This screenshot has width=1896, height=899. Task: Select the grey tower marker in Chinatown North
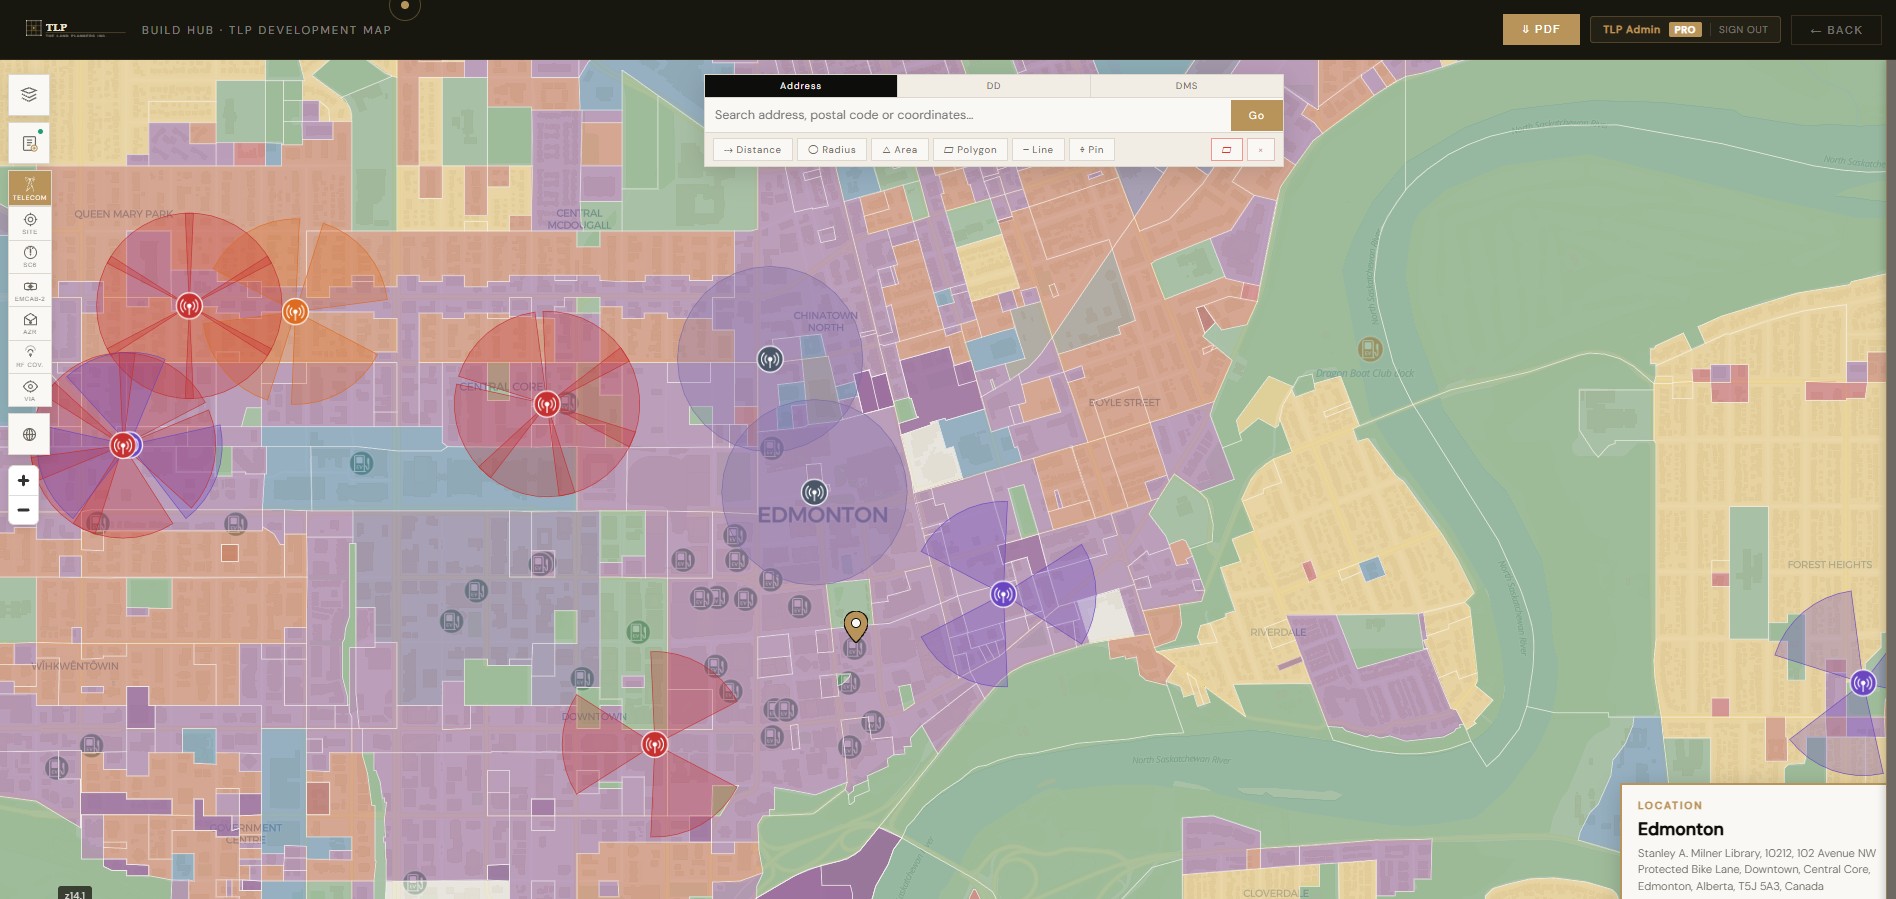coord(769,359)
